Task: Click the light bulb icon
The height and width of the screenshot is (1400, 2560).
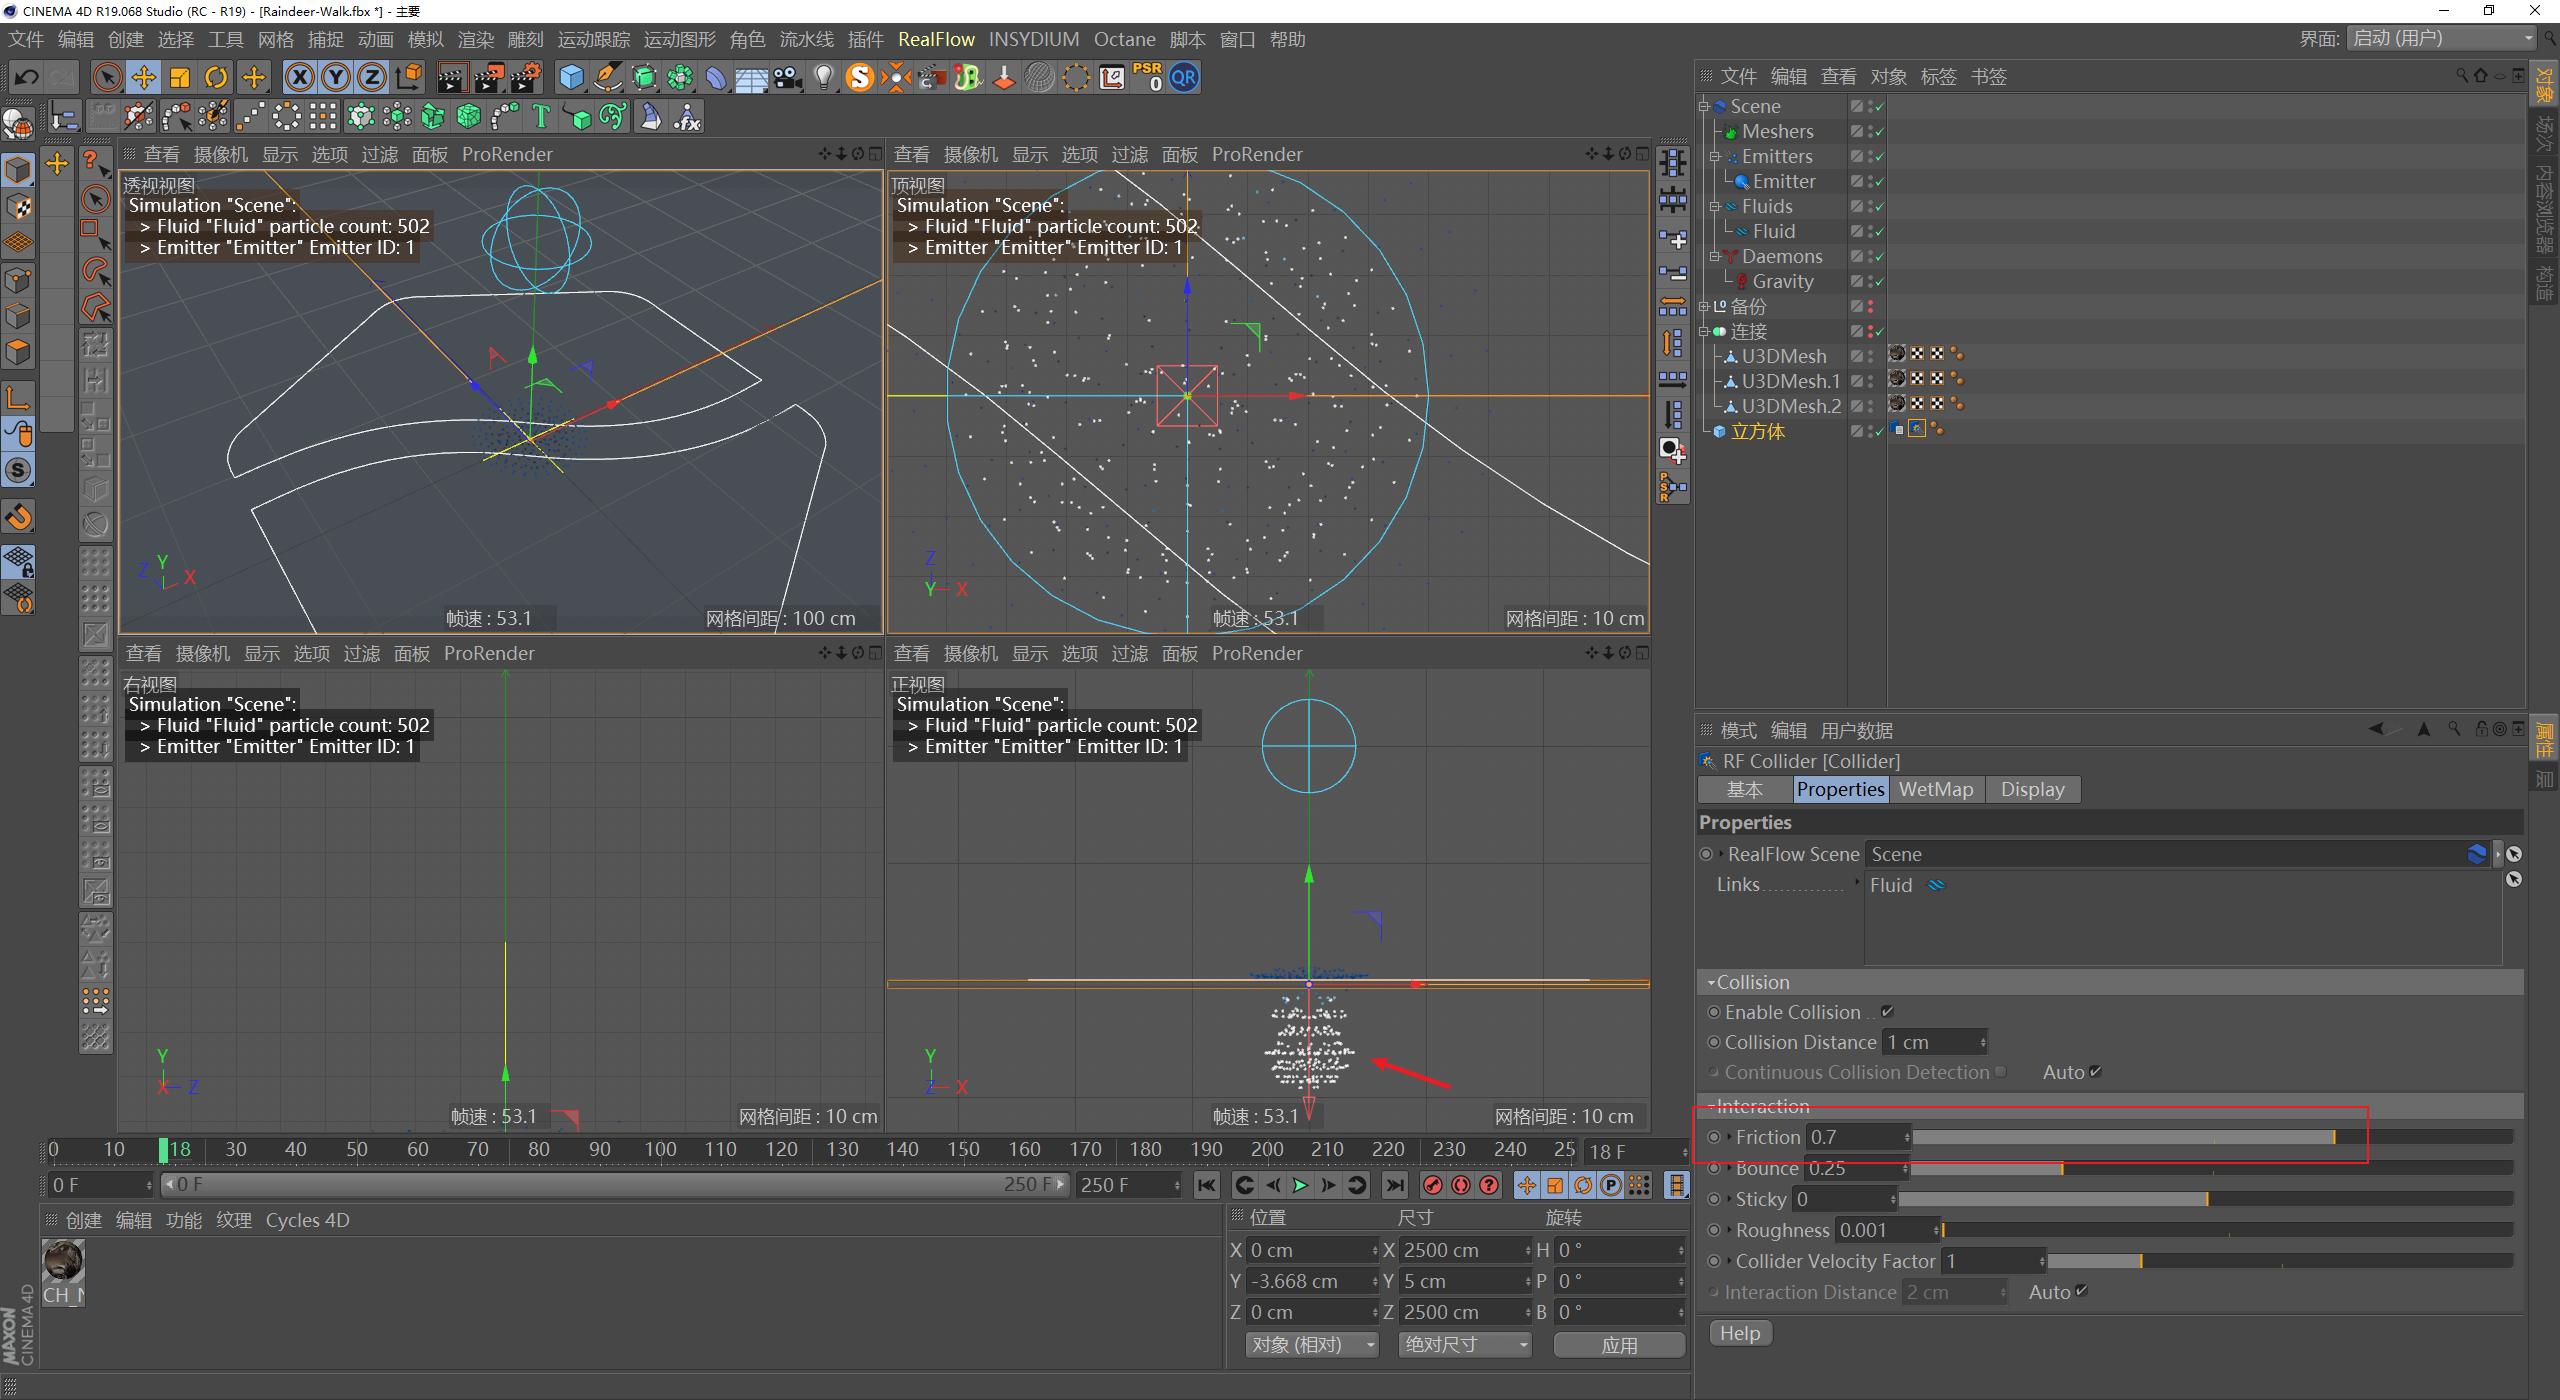Action: point(823,78)
